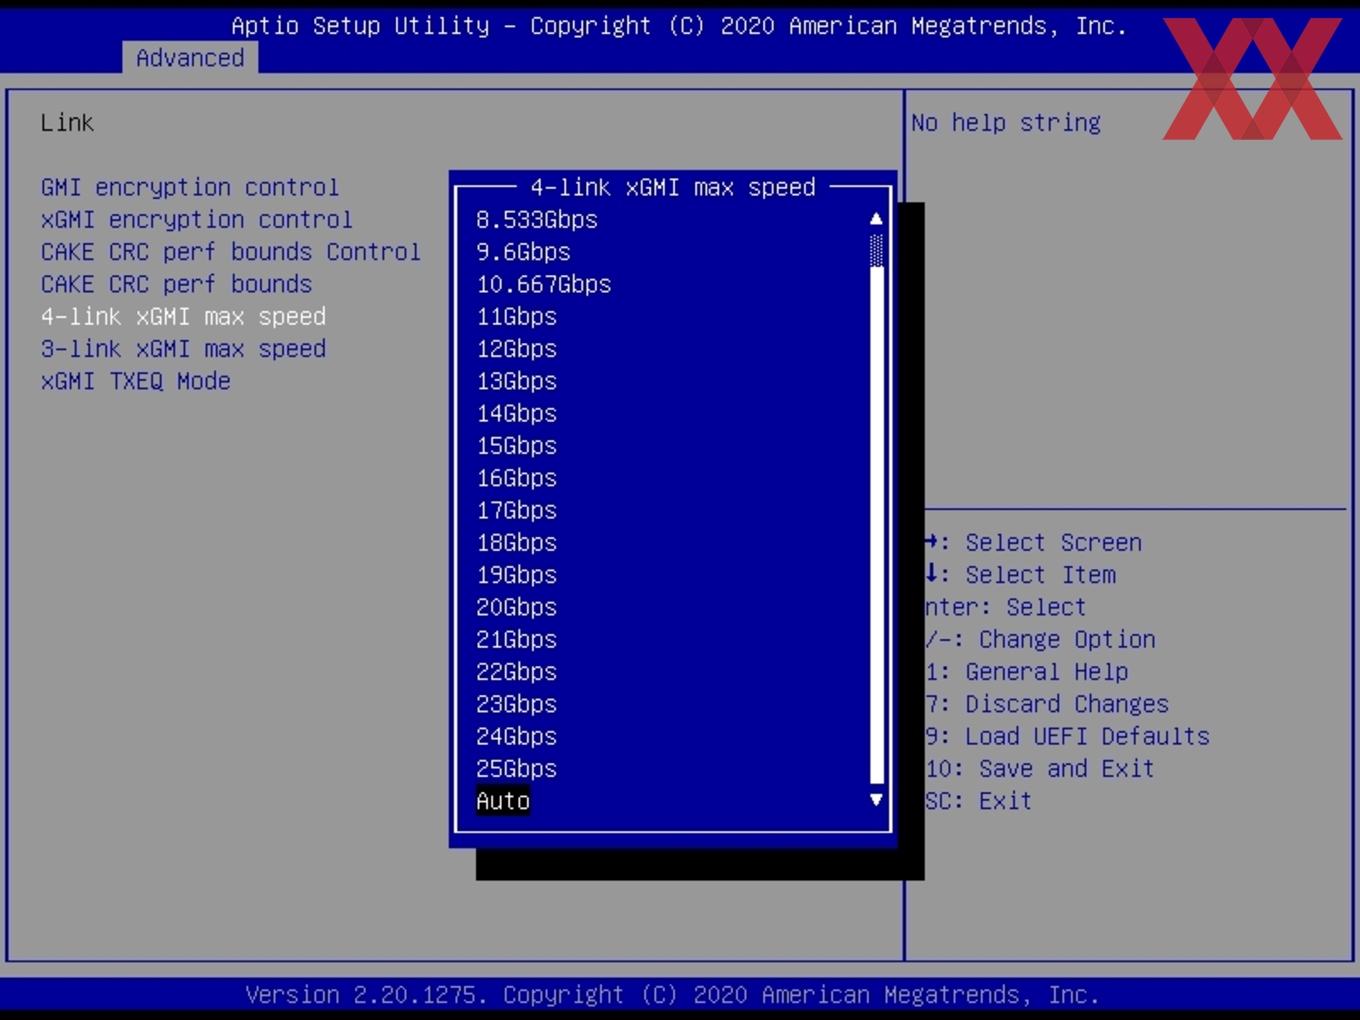Viewport: 1360px width, 1020px height.
Task: Click the 25Gbps entry
Action: pos(516,769)
